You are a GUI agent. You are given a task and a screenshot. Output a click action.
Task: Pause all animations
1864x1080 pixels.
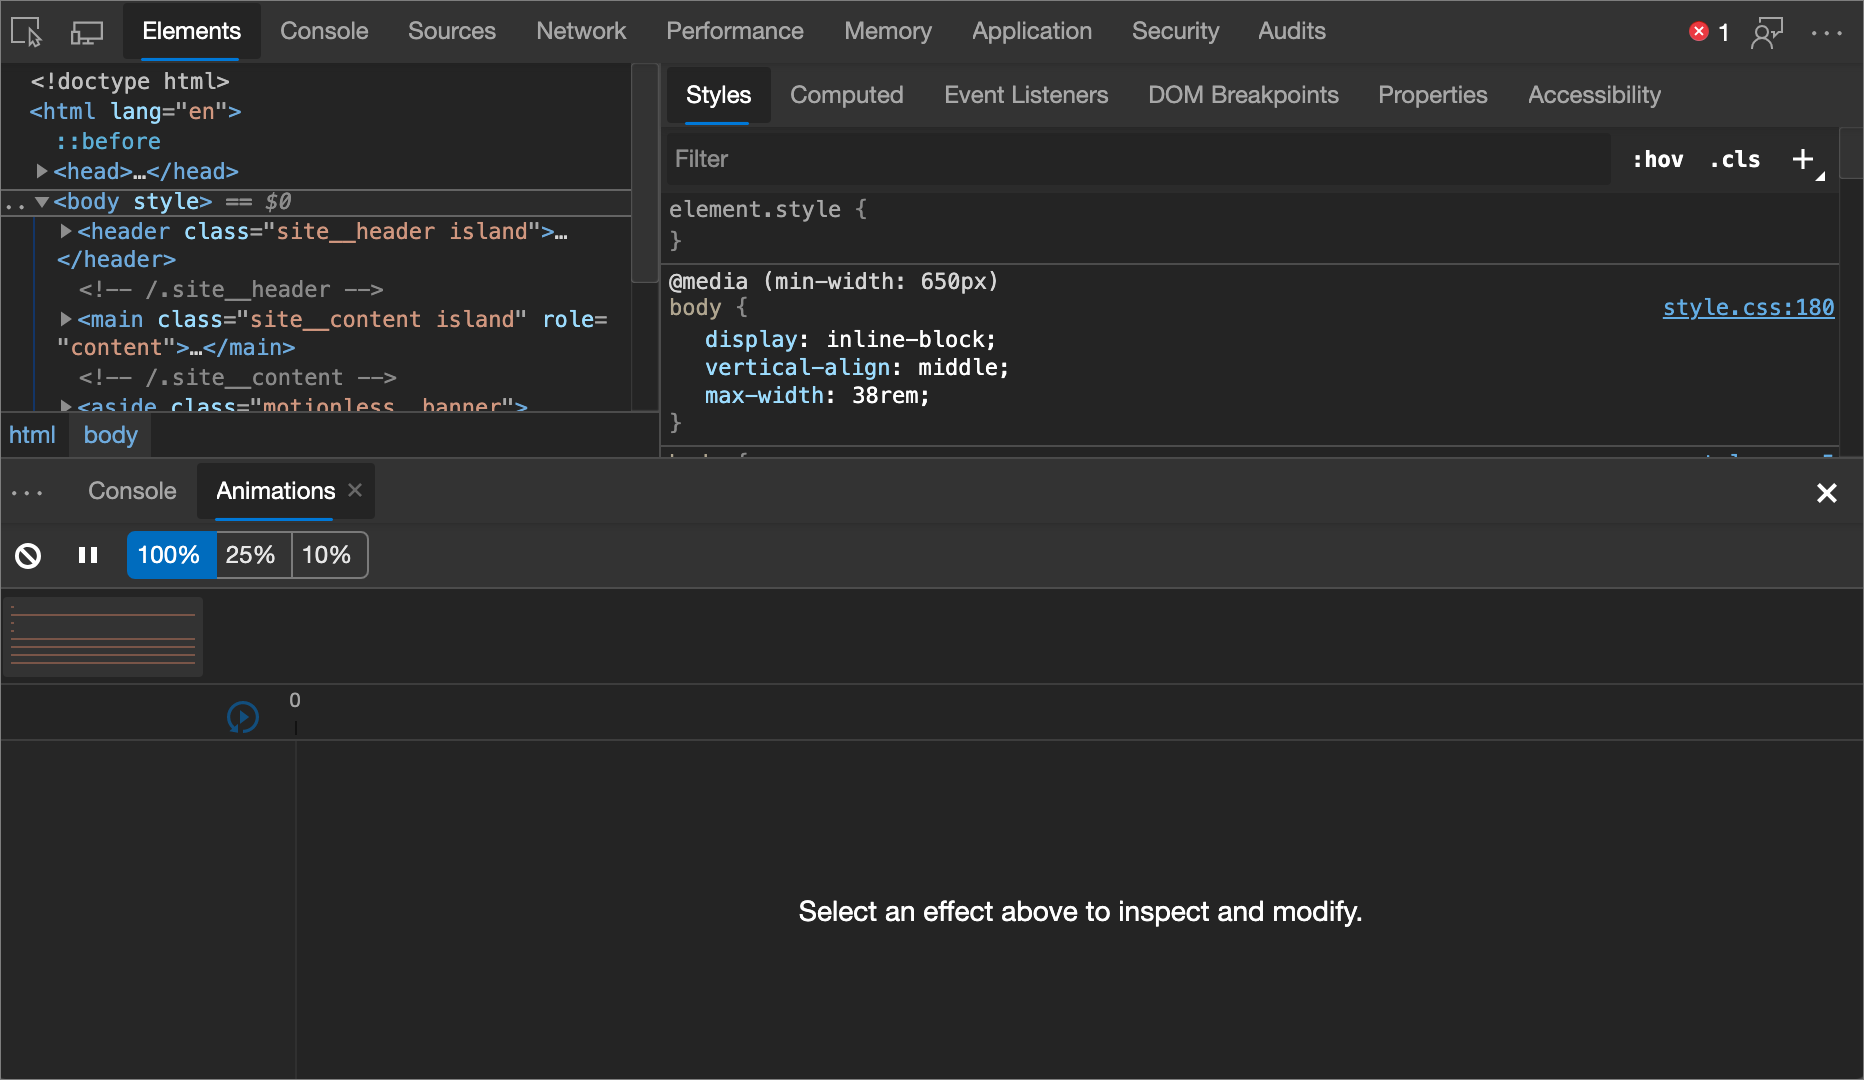pyautogui.click(x=88, y=555)
